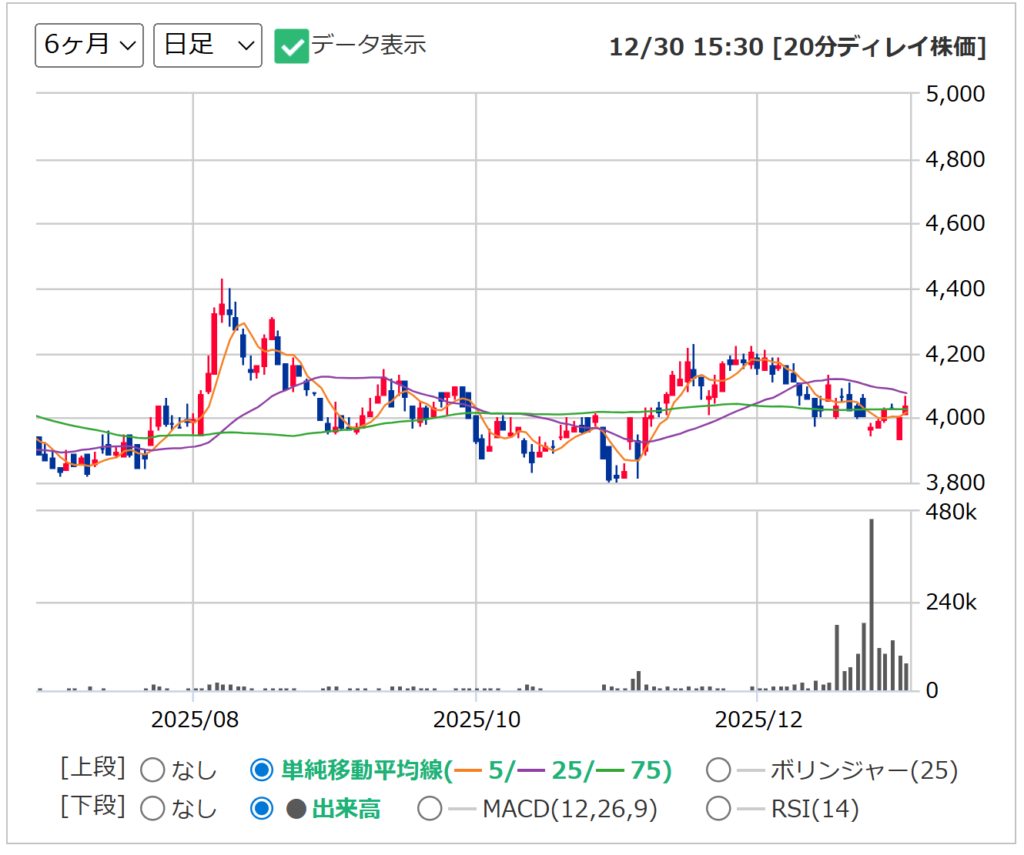The width and height of the screenshot is (1024, 855).
Task: Click the 2025/08 date label on axis
Action: pos(192,719)
